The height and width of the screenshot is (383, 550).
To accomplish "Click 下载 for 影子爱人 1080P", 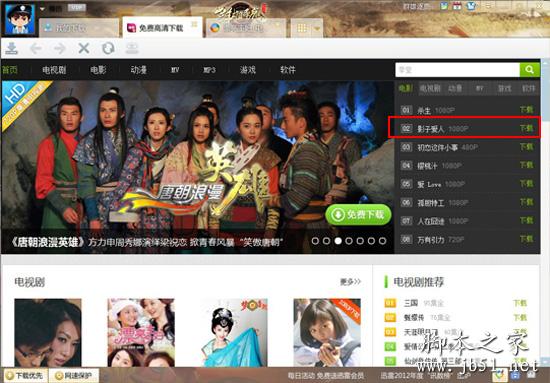I will tap(526, 128).
